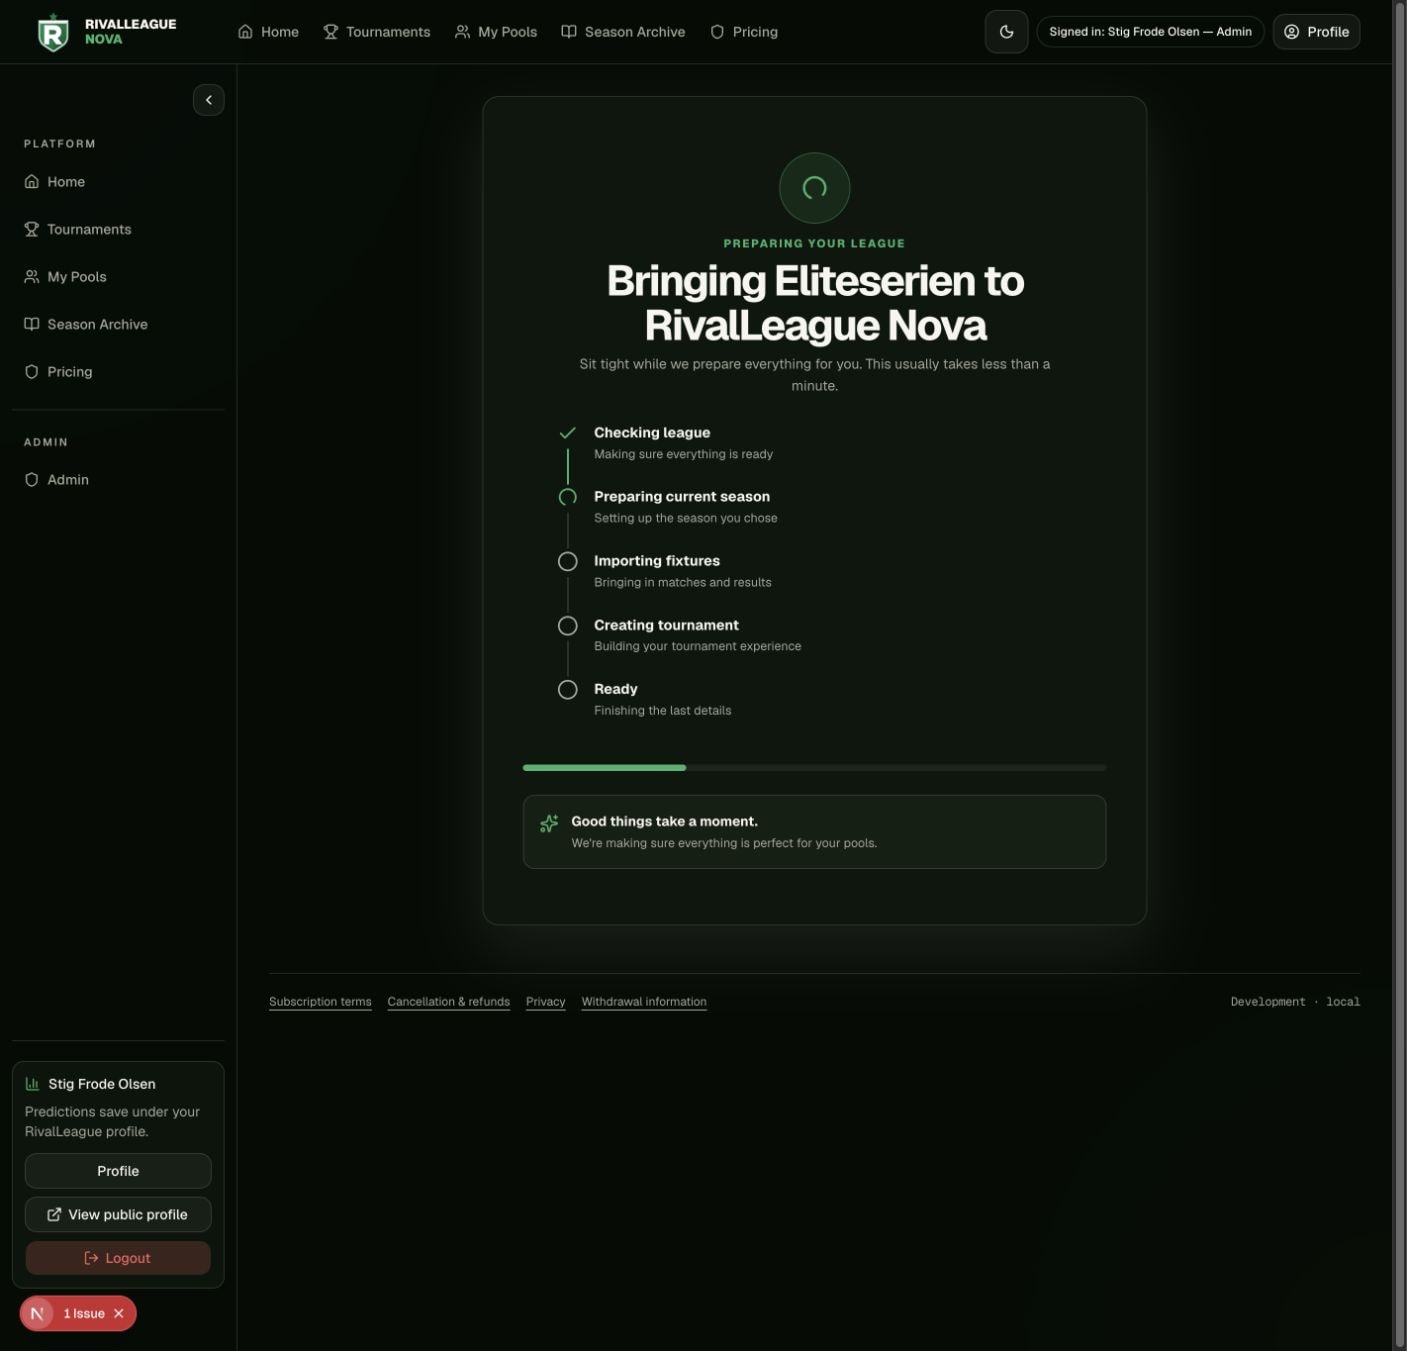This screenshot has height=1351, width=1407.
Task: Click the Checking league checkmark icon
Action: (567, 433)
